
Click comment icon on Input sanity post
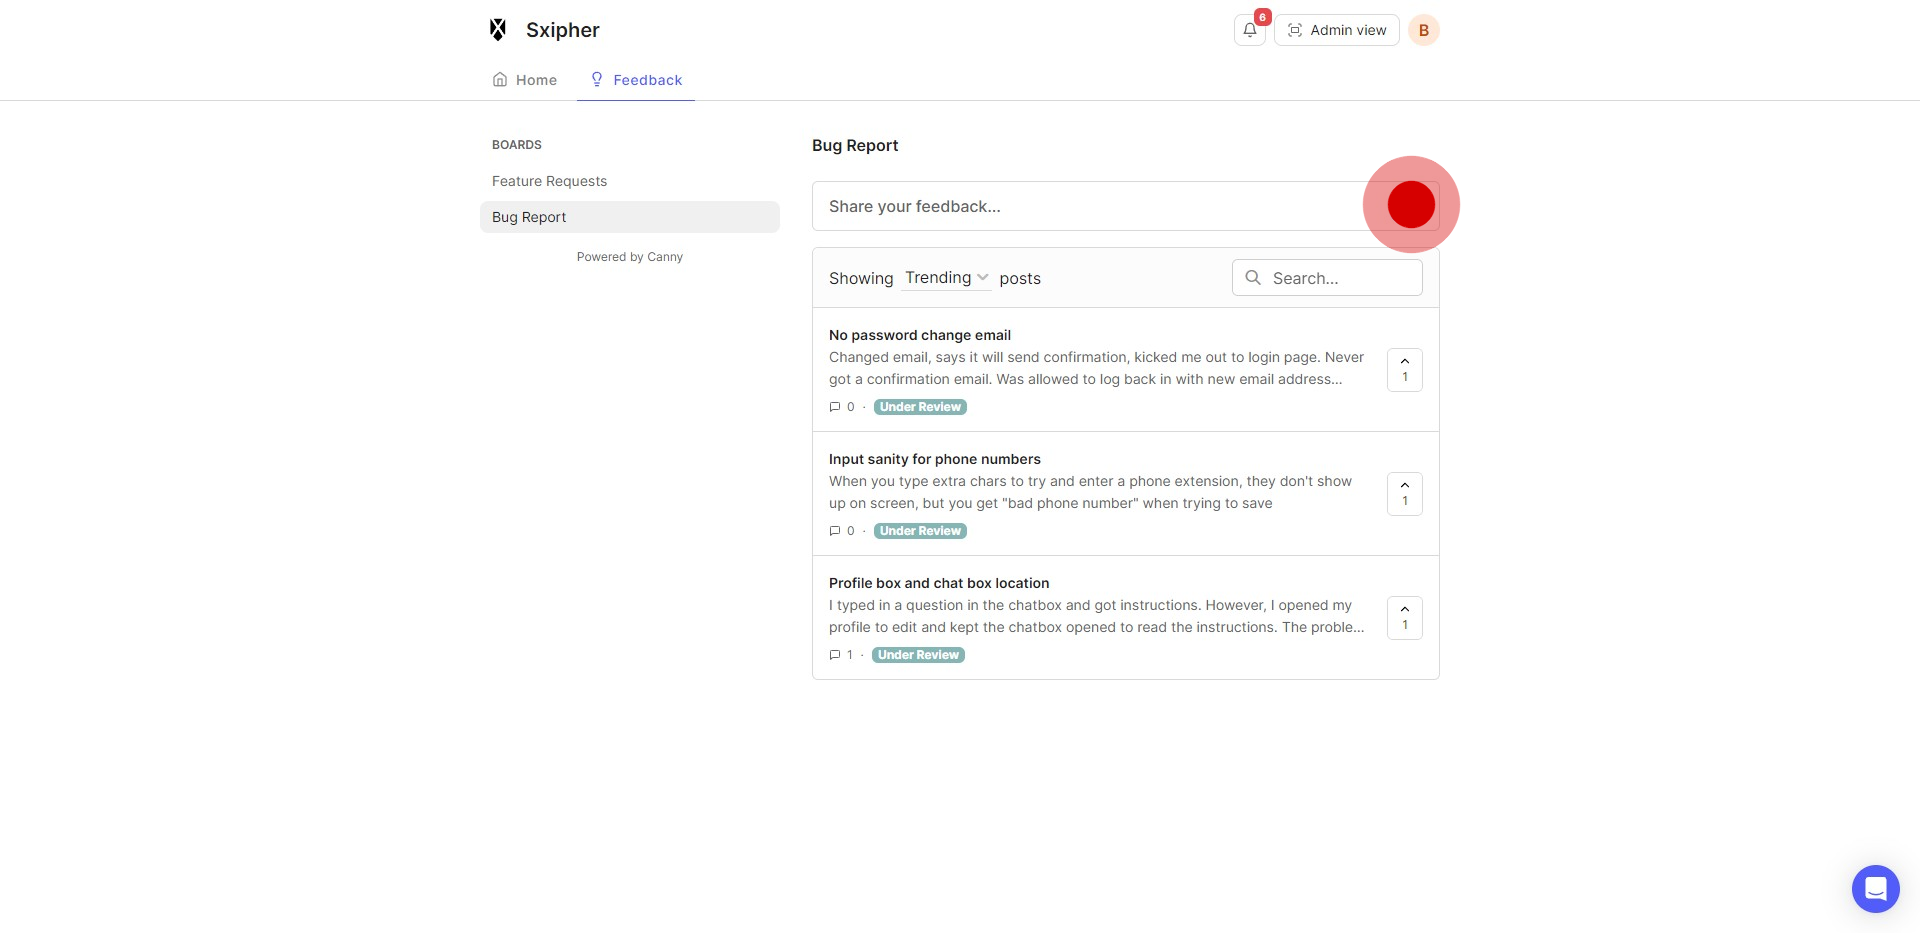835,531
